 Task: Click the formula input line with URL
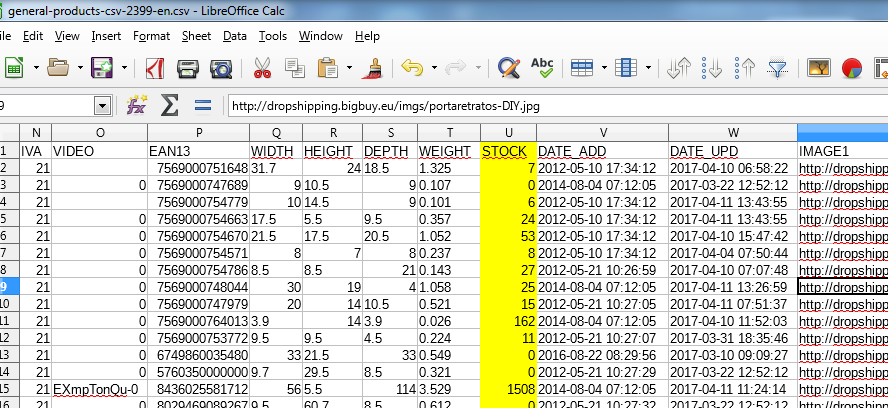[550, 106]
